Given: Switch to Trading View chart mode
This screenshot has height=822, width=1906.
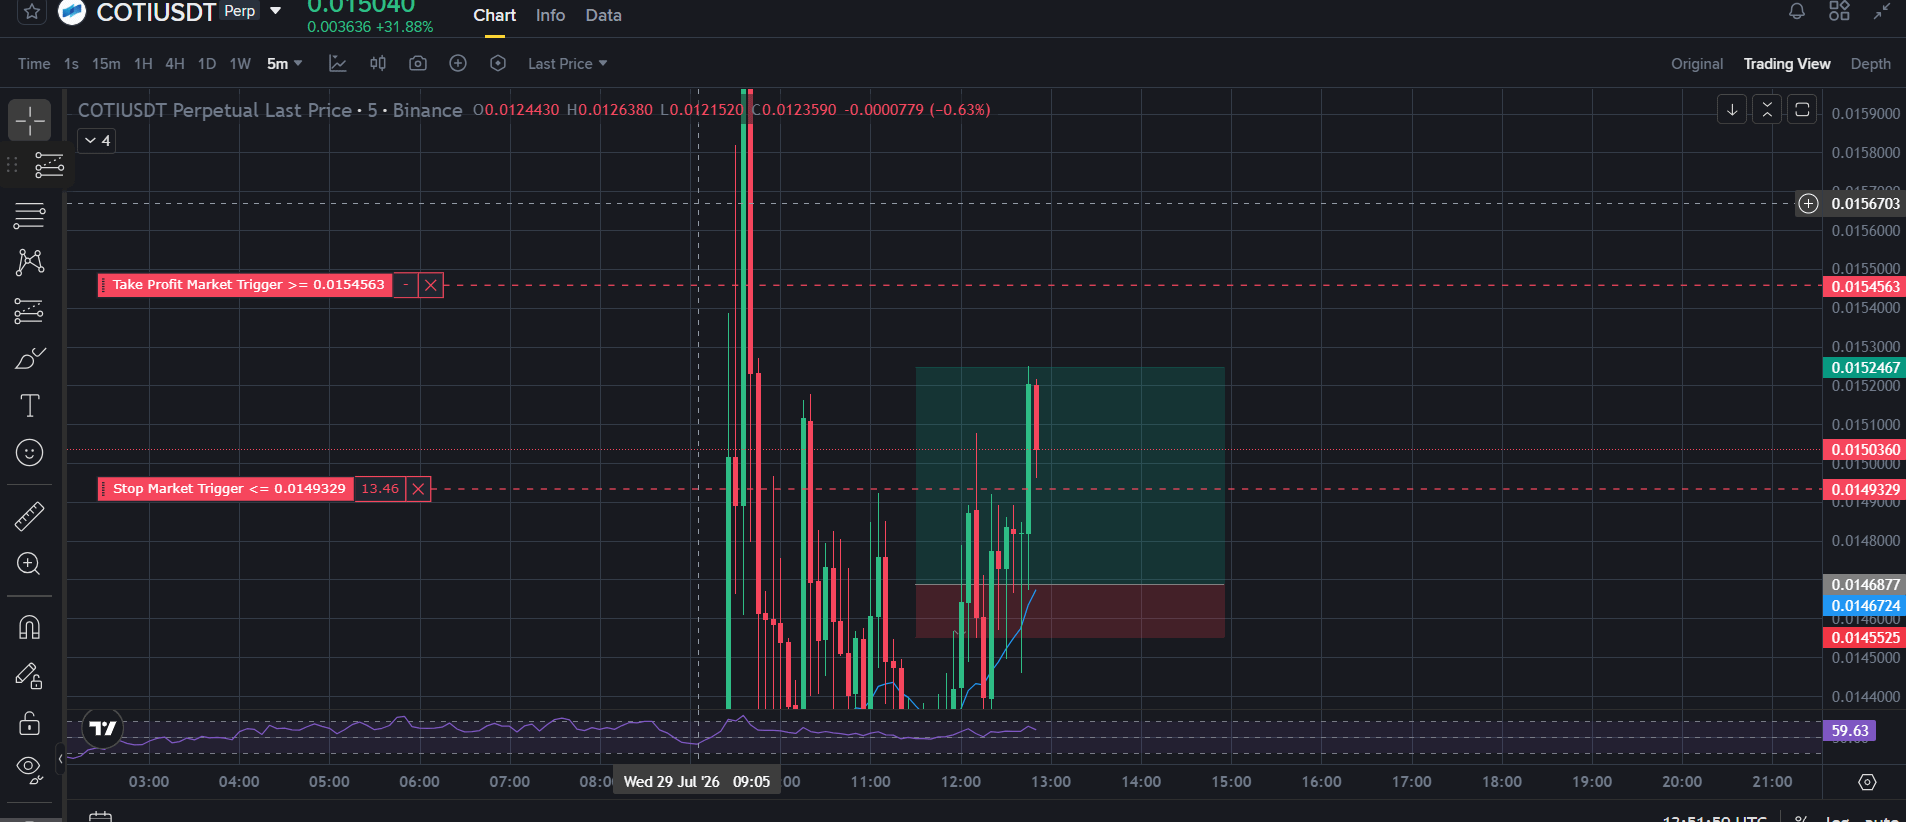Looking at the screenshot, I should [x=1787, y=63].
